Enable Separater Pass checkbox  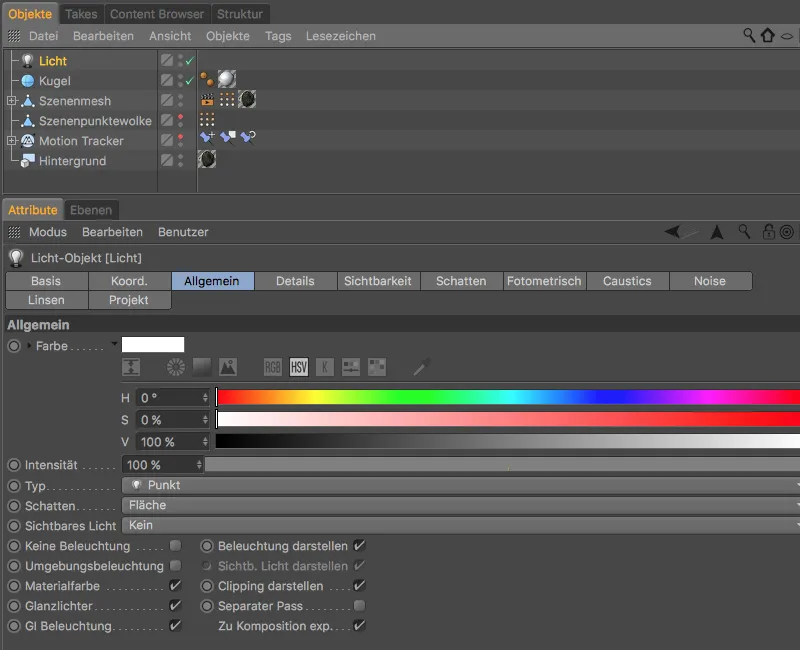point(359,606)
